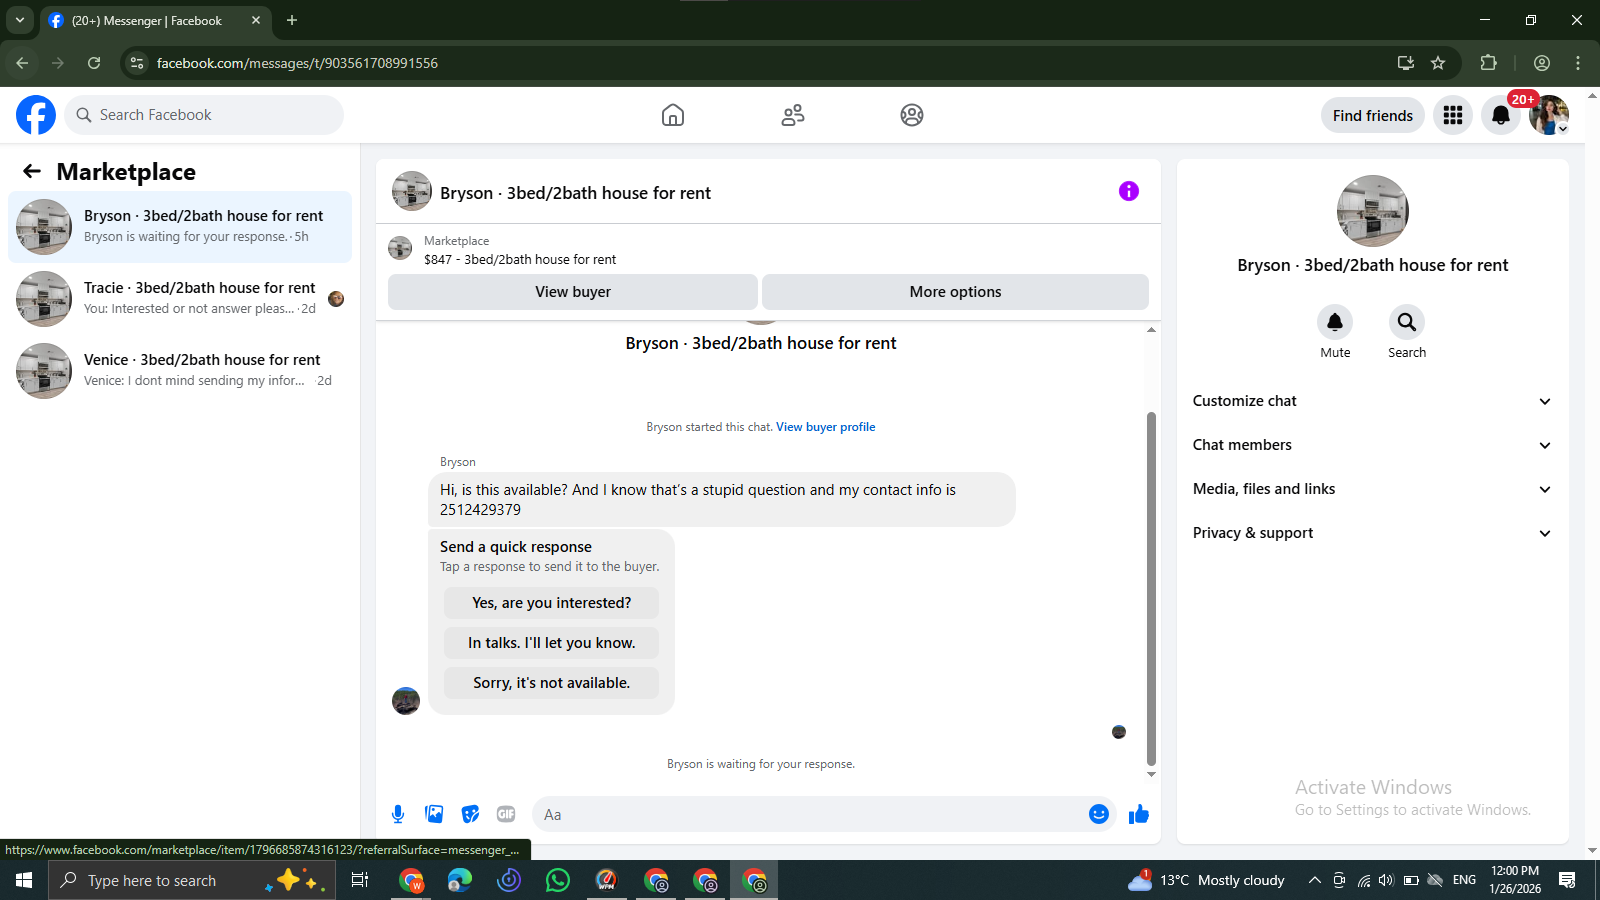1600x900 pixels.
Task: Search in the conversation using magnifier icon
Action: pos(1407,322)
